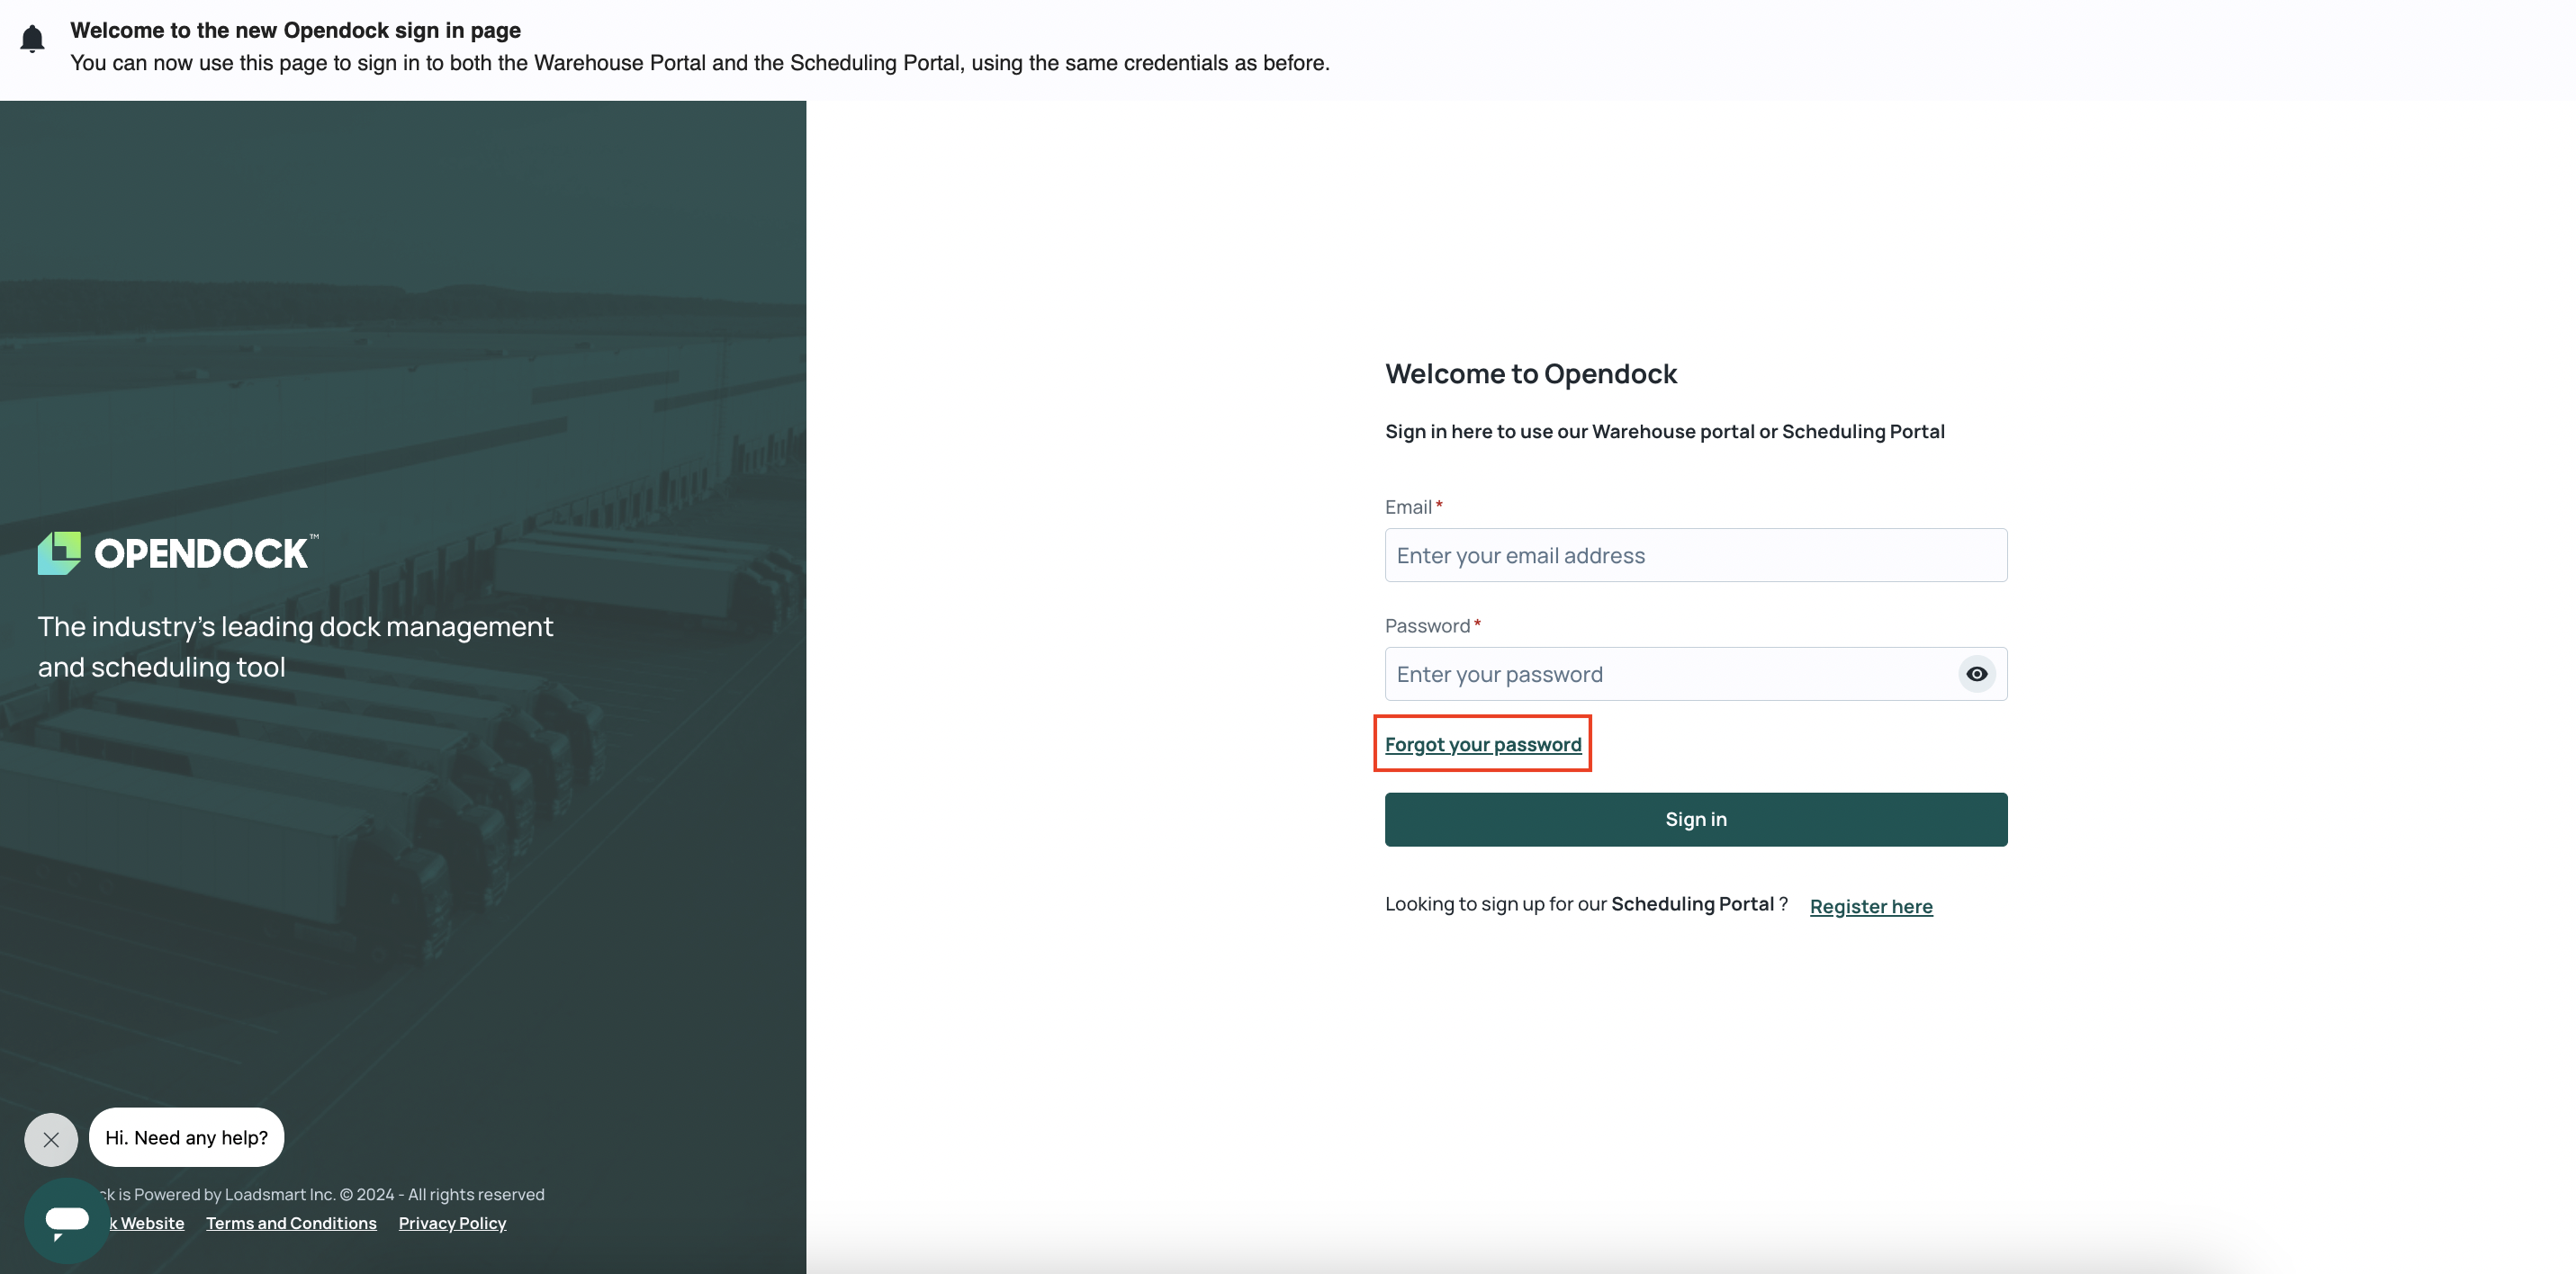Click the 'Looking to sign up' text

coord(1586,904)
